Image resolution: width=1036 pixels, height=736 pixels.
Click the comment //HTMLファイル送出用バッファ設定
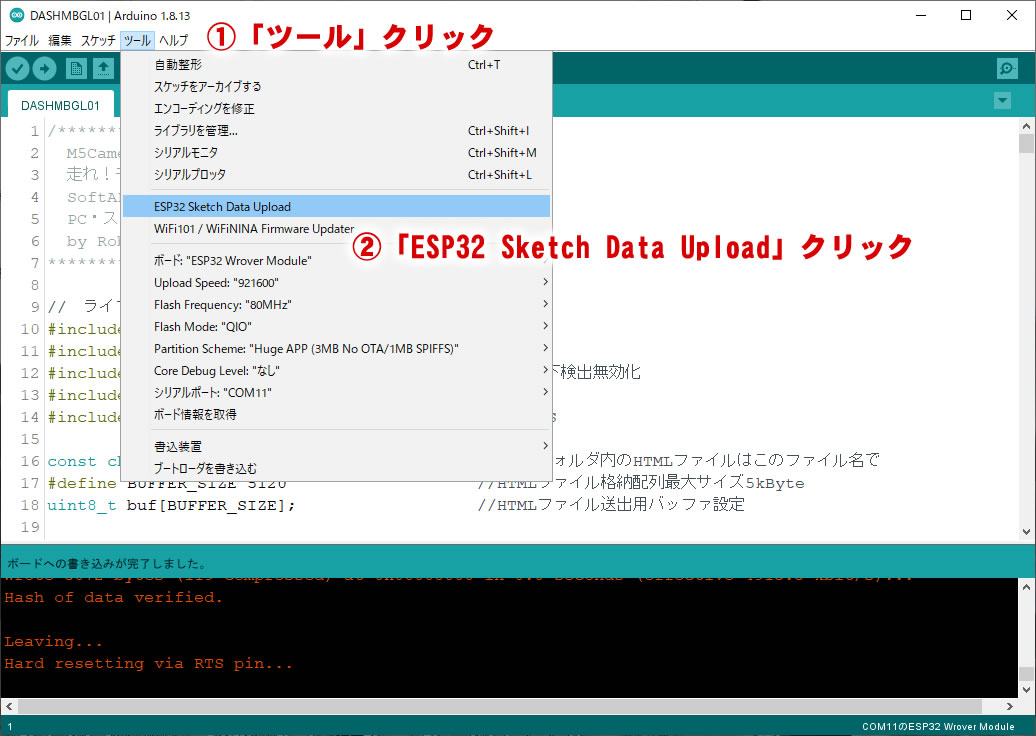(x=610, y=505)
